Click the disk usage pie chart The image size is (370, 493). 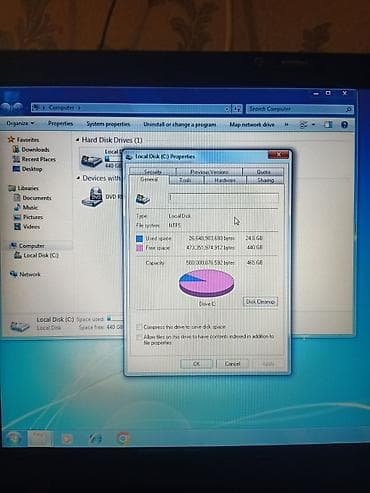click(x=206, y=284)
